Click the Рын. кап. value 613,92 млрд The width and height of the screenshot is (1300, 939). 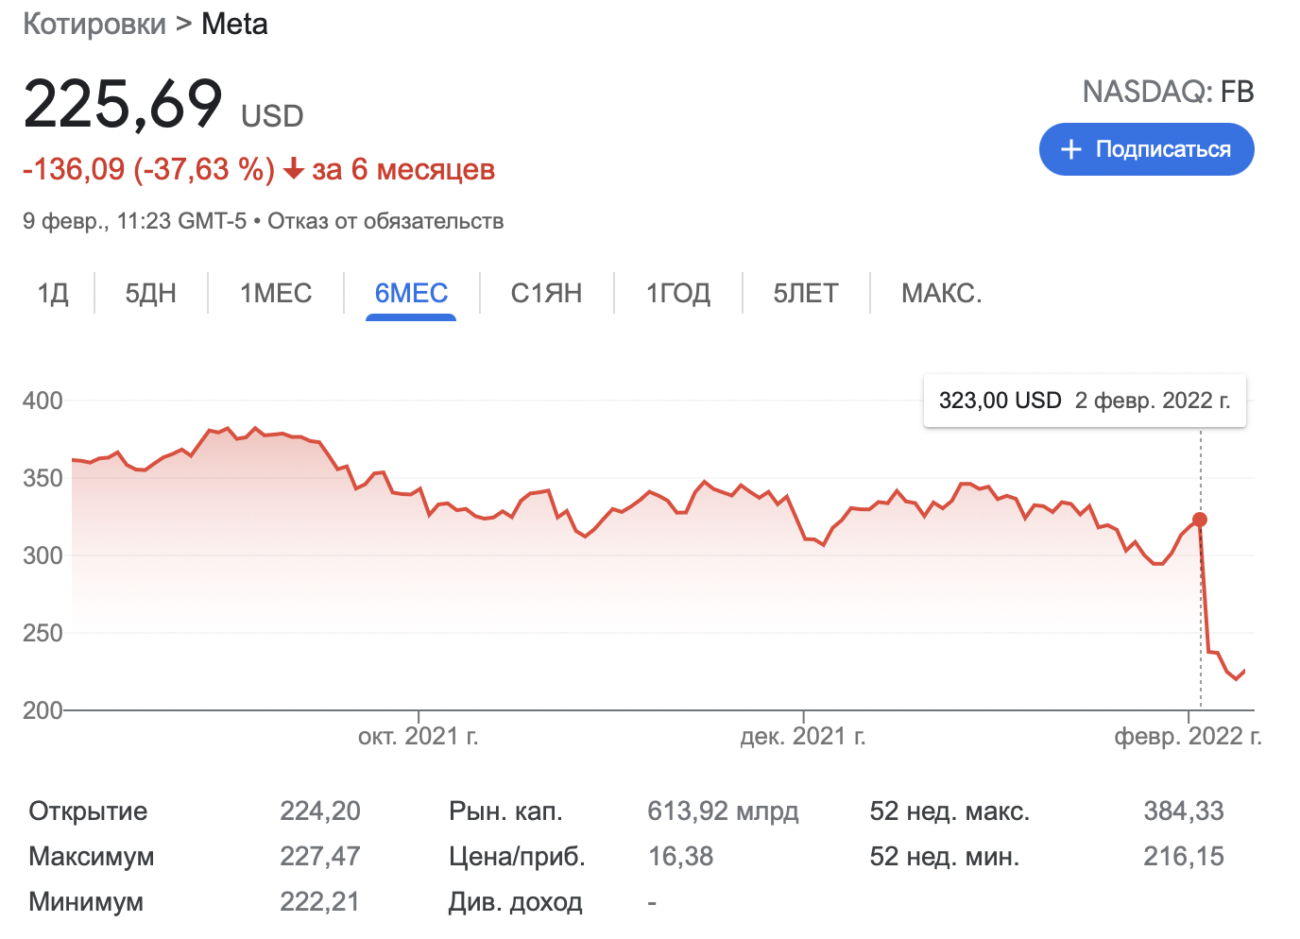point(723,811)
